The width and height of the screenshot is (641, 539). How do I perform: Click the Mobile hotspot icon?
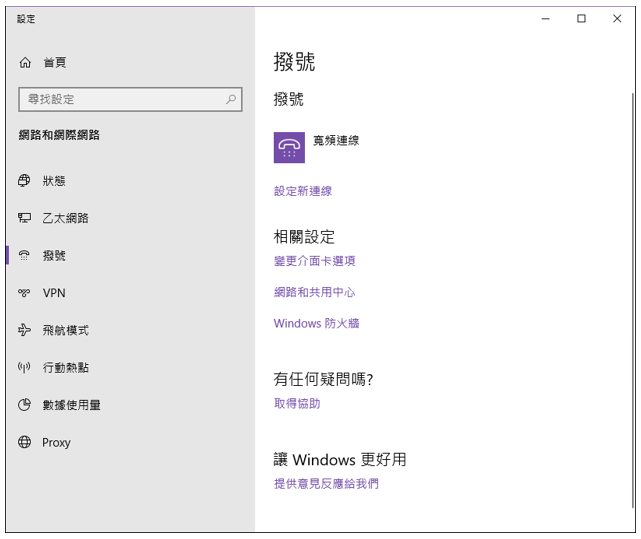coord(25,368)
